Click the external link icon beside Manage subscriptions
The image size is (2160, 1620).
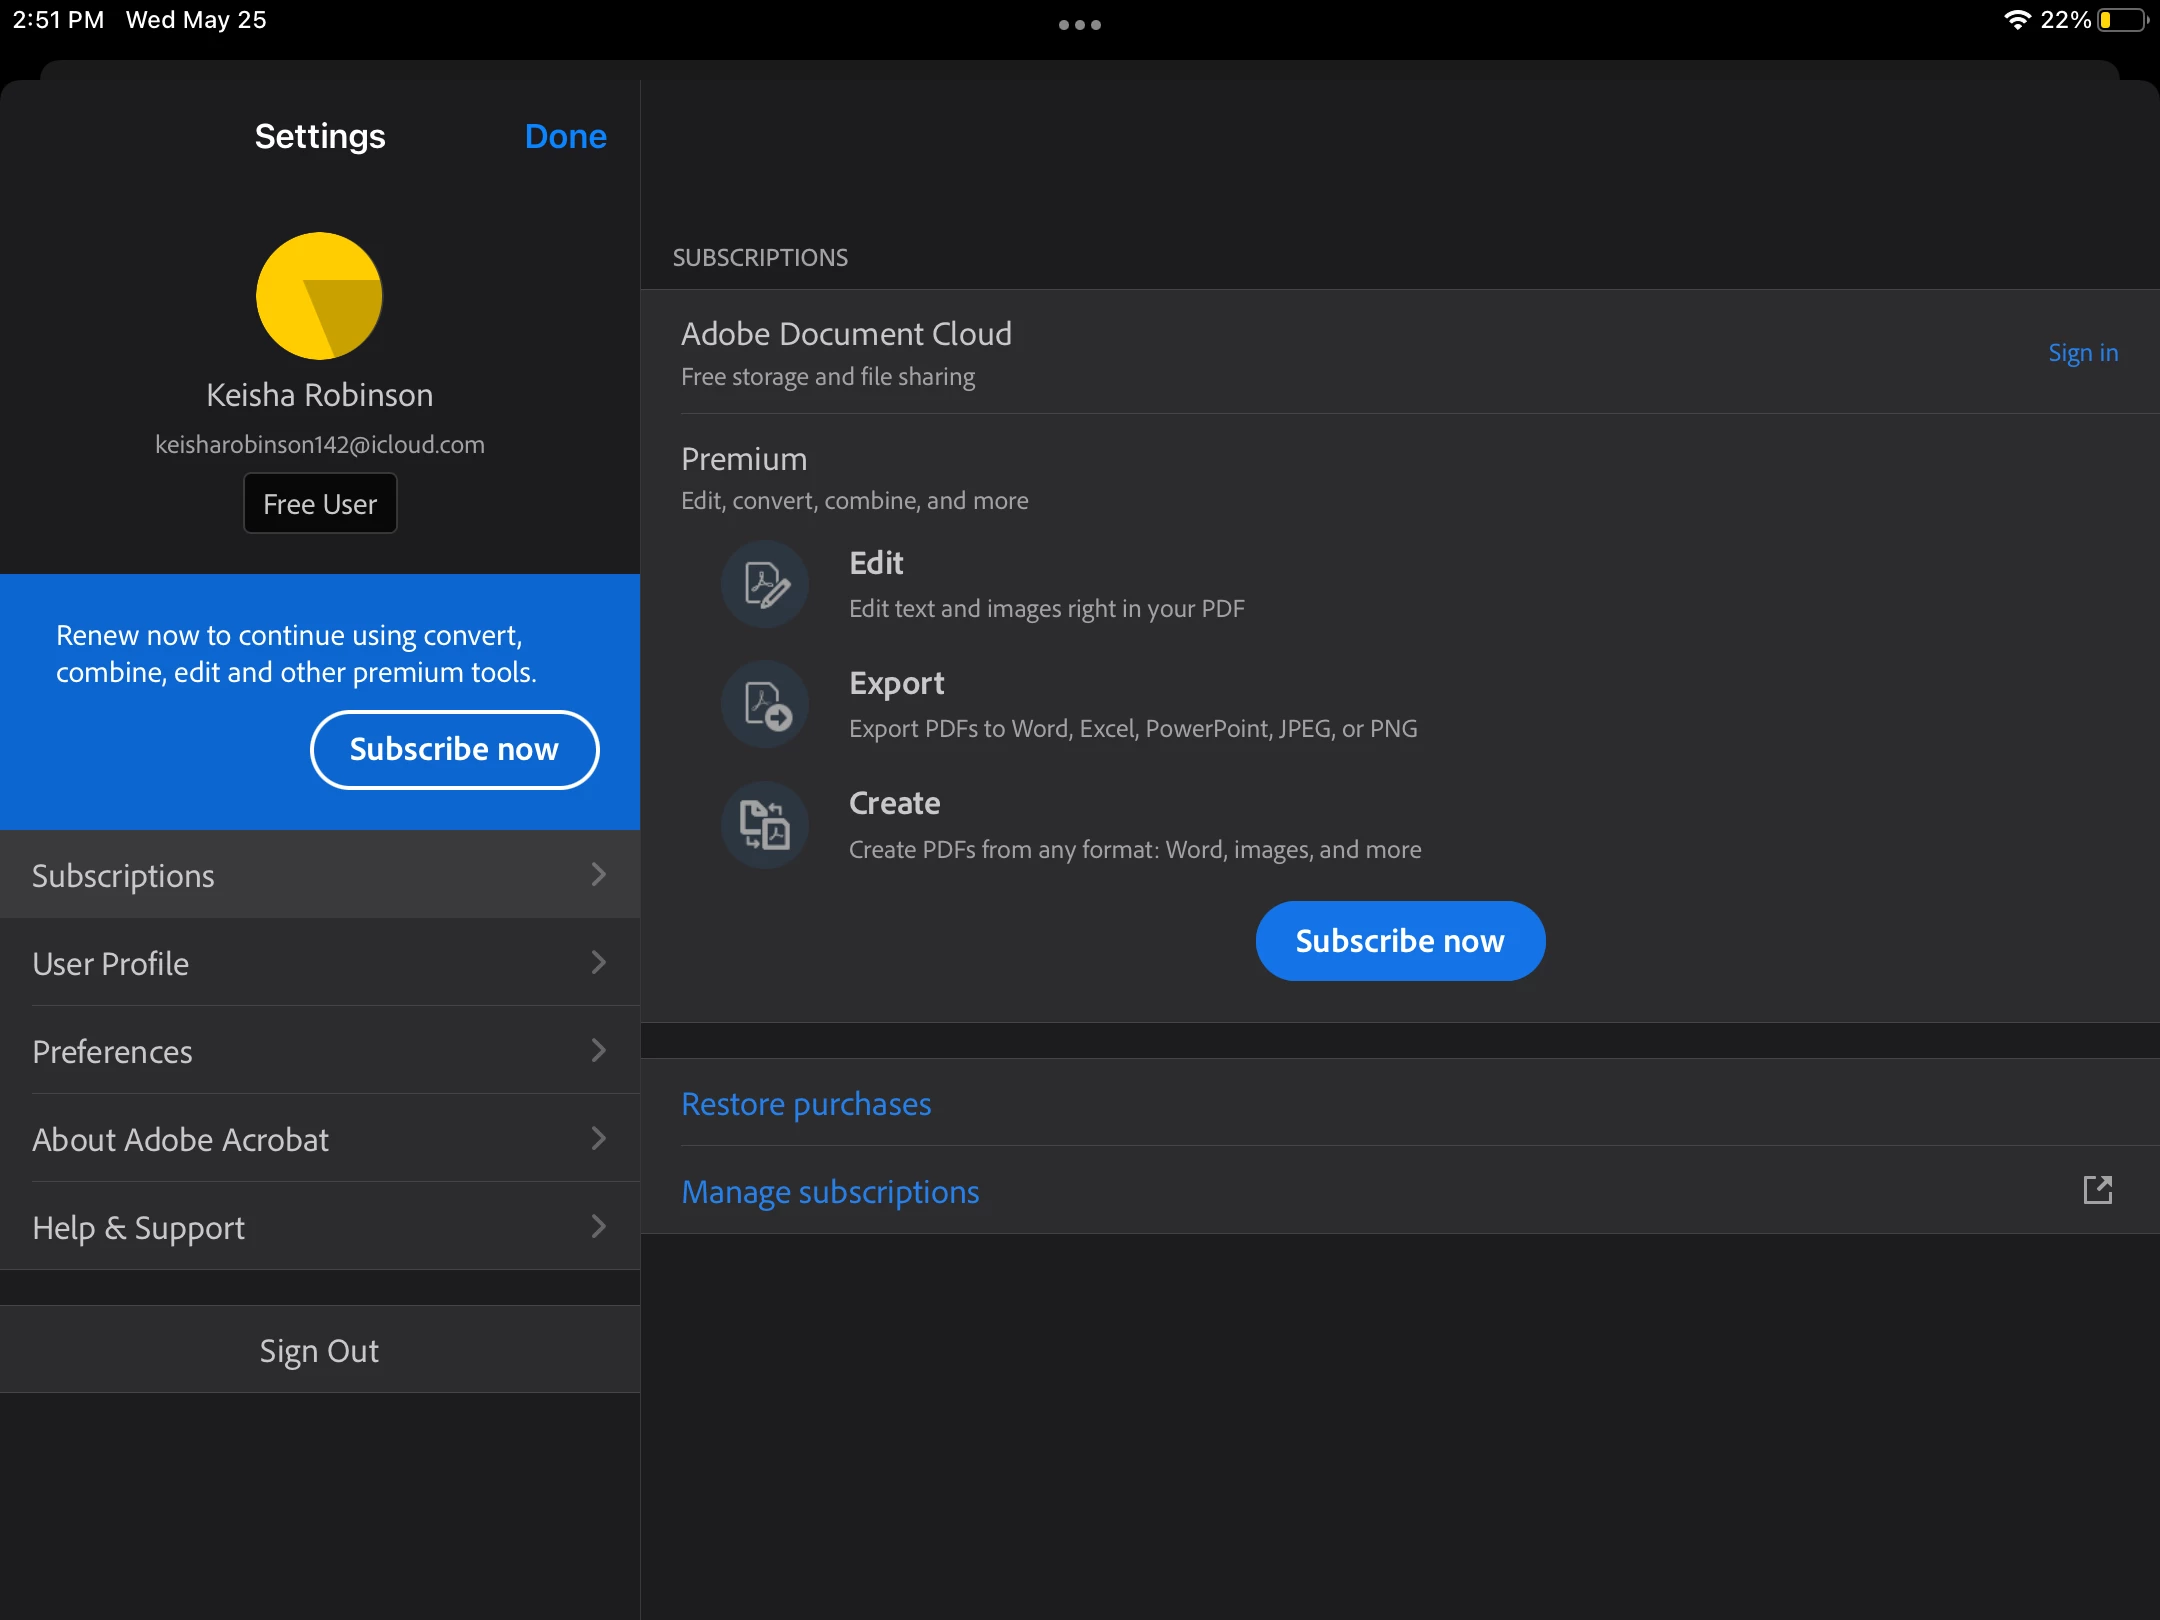point(2097,1190)
